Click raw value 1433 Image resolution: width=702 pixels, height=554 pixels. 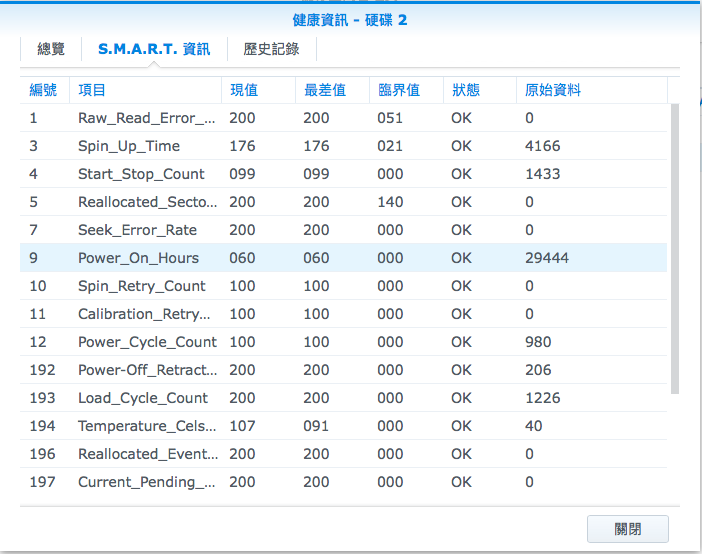click(543, 174)
